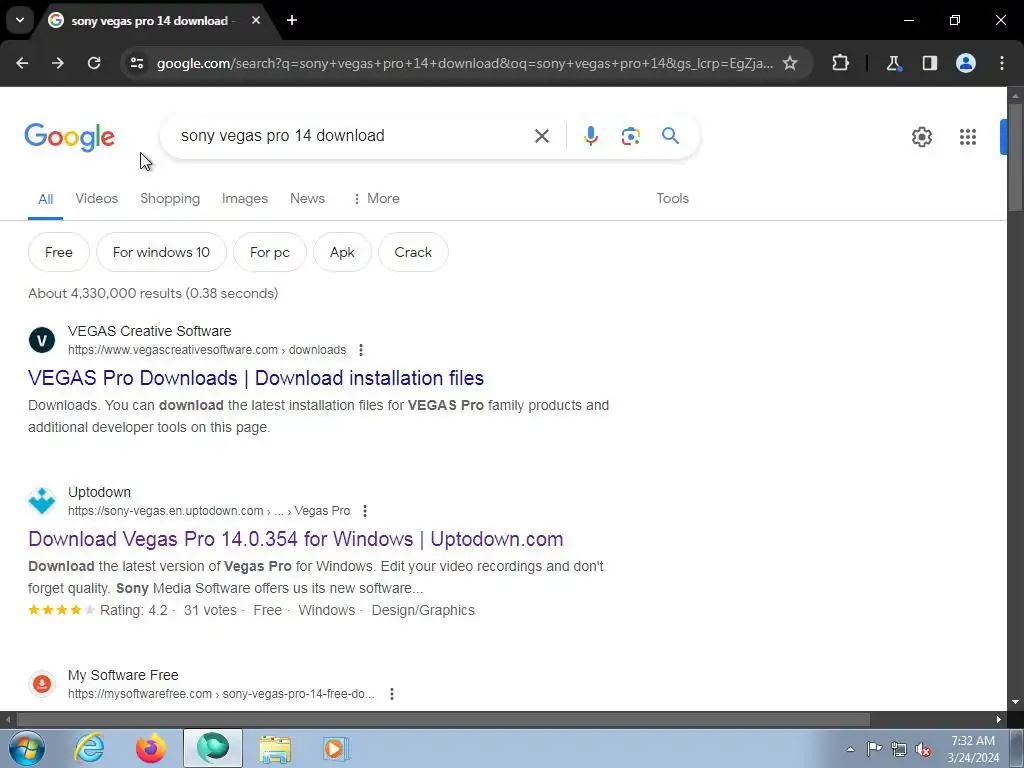Viewport: 1024px width, 768px height.
Task: Click the scroll right arrow
Action: (x=999, y=720)
